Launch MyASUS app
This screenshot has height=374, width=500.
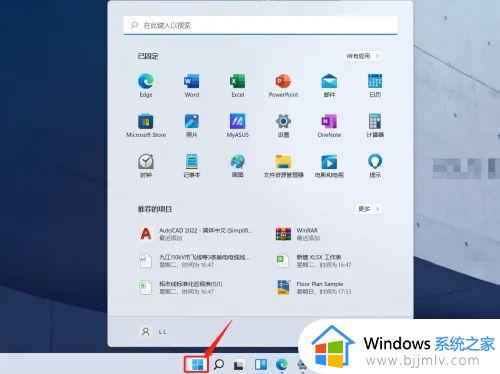[x=238, y=126]
